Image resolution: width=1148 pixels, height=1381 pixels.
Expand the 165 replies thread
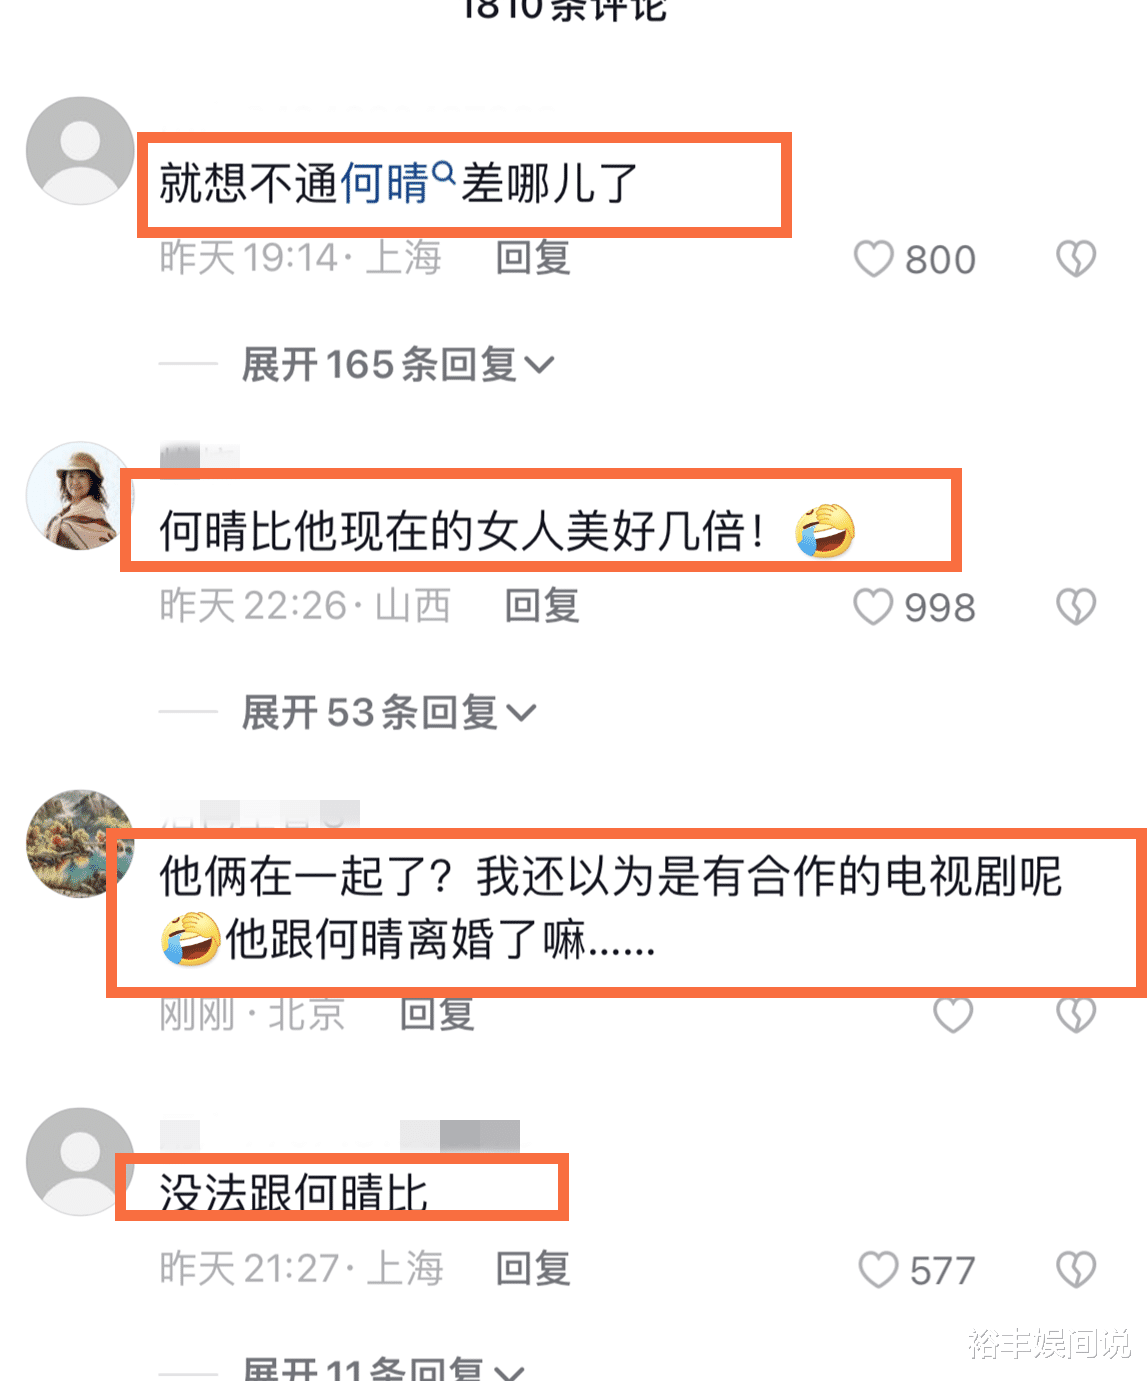tap(398, 365)
